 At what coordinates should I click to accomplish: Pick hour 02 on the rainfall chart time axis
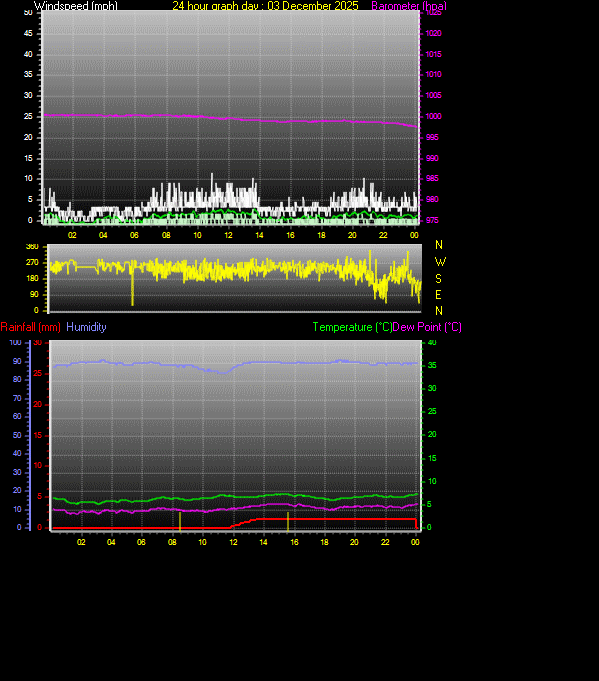(x=81, y=542)
